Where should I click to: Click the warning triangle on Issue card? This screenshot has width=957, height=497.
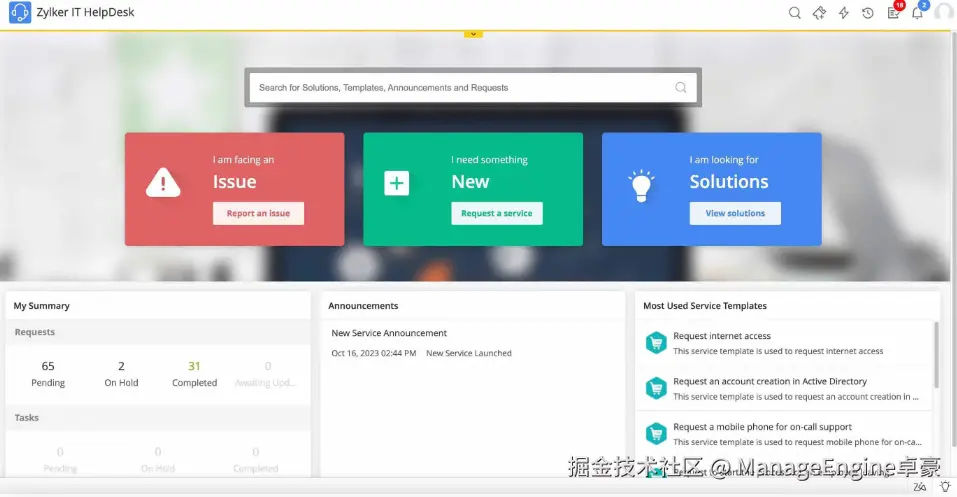(x=163, y=183)
